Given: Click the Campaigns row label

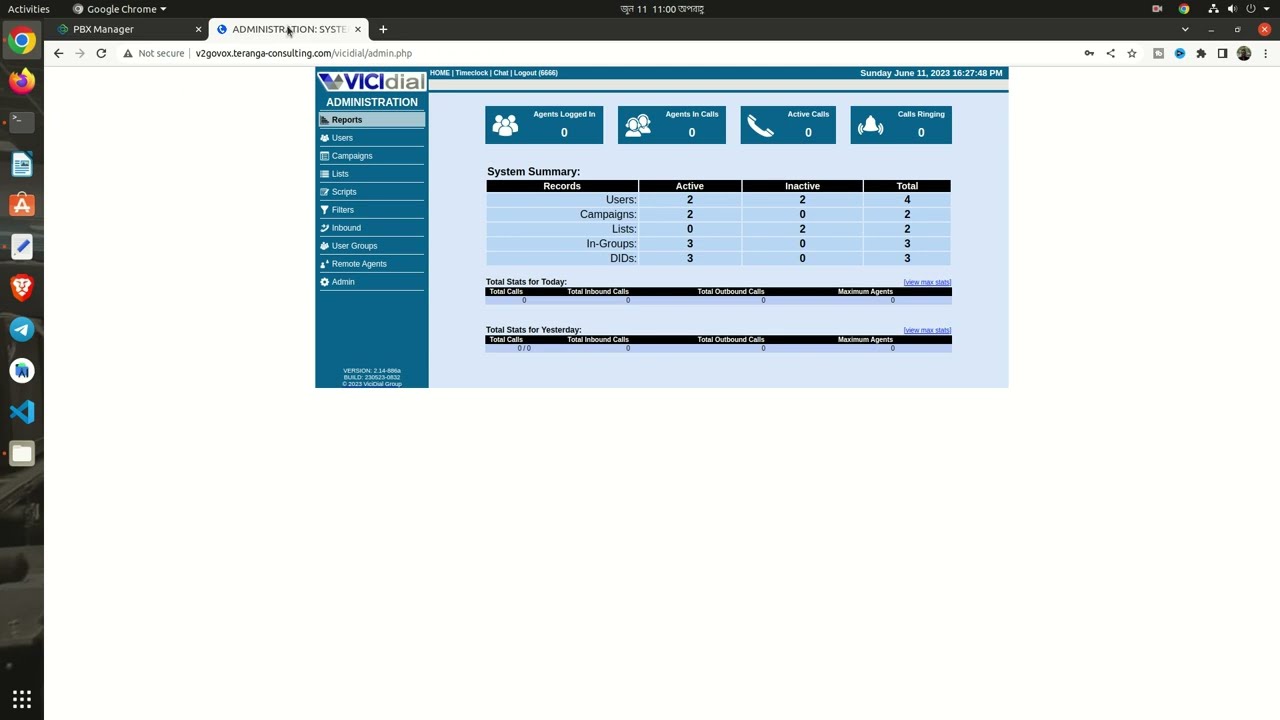Looking at the screenshot, I should [608, 214].
